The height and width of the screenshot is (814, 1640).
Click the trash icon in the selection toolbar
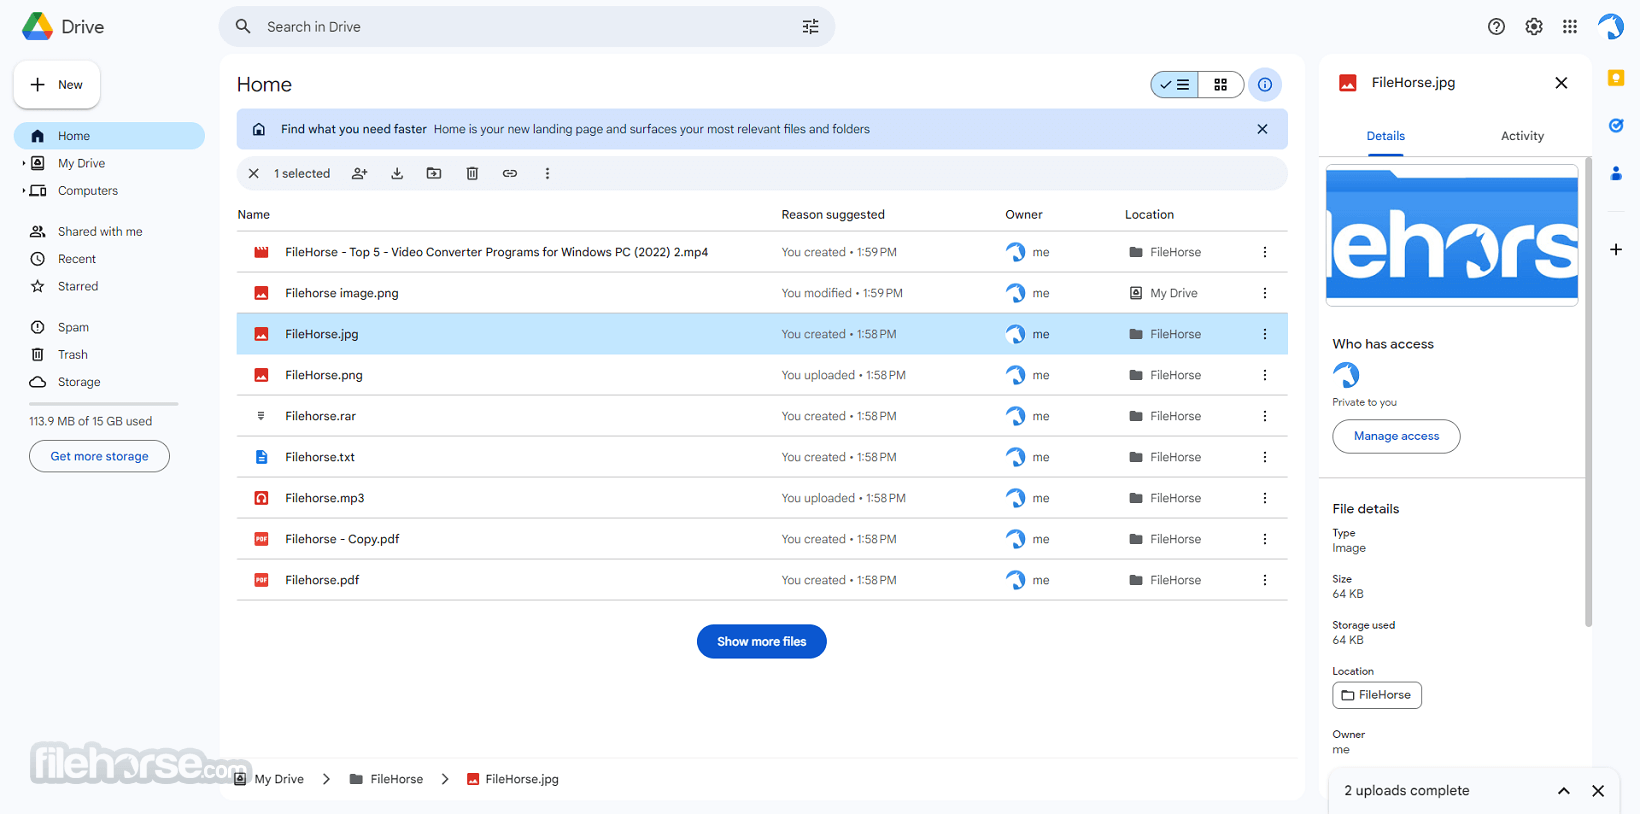pos(472,173)
